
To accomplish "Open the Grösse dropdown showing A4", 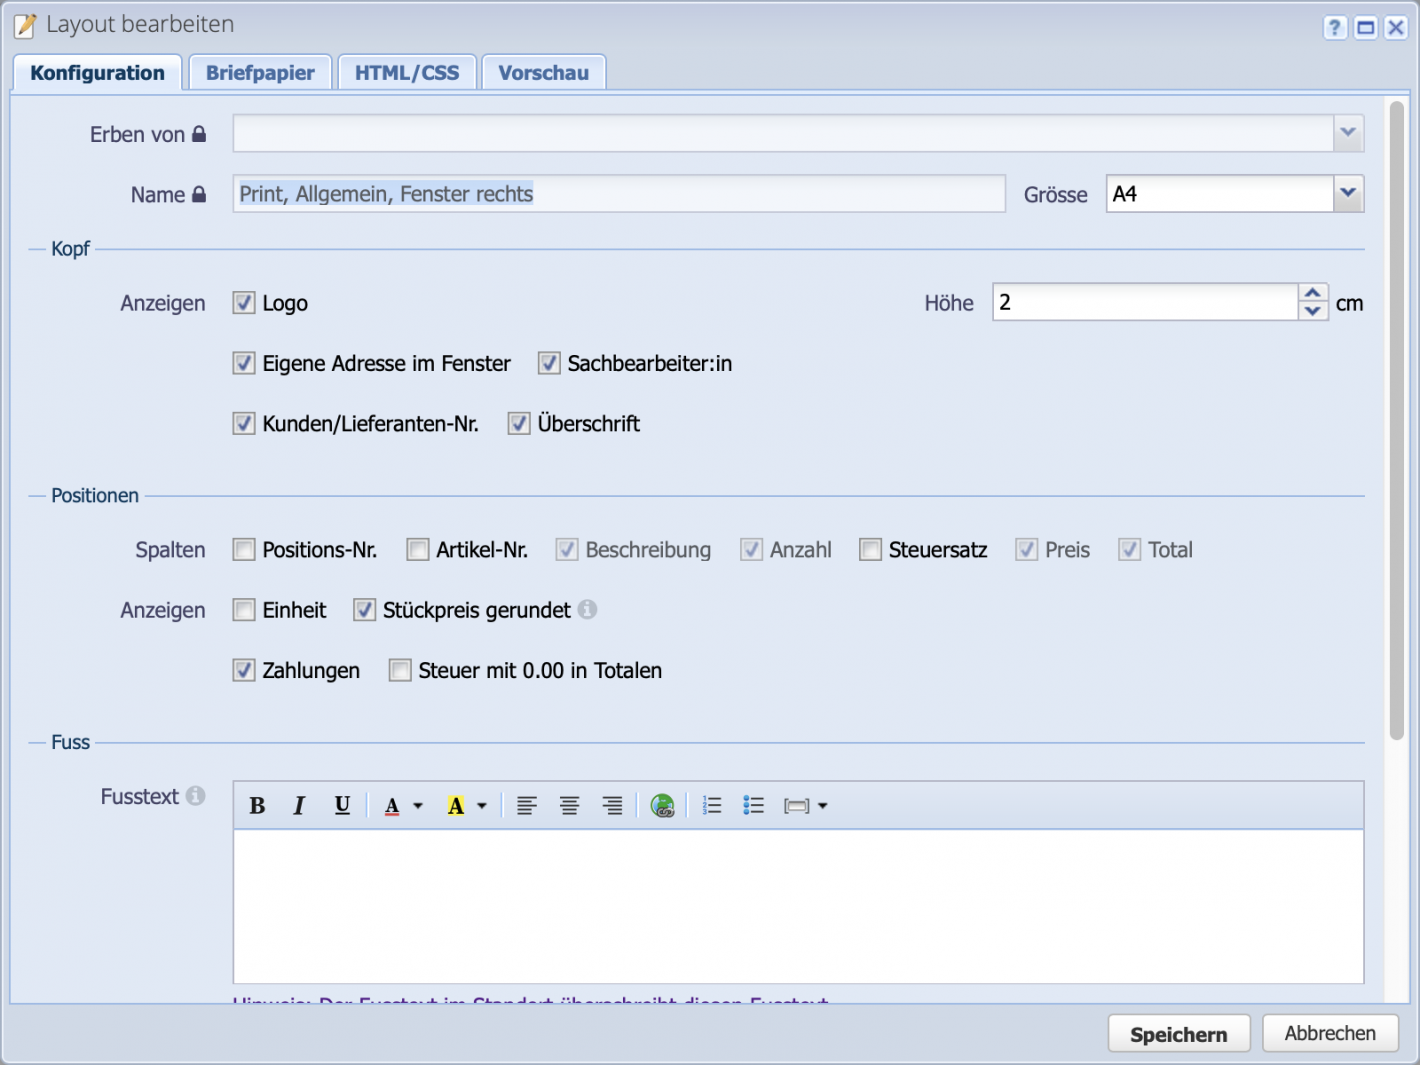I will click(x=1347, y=194).
